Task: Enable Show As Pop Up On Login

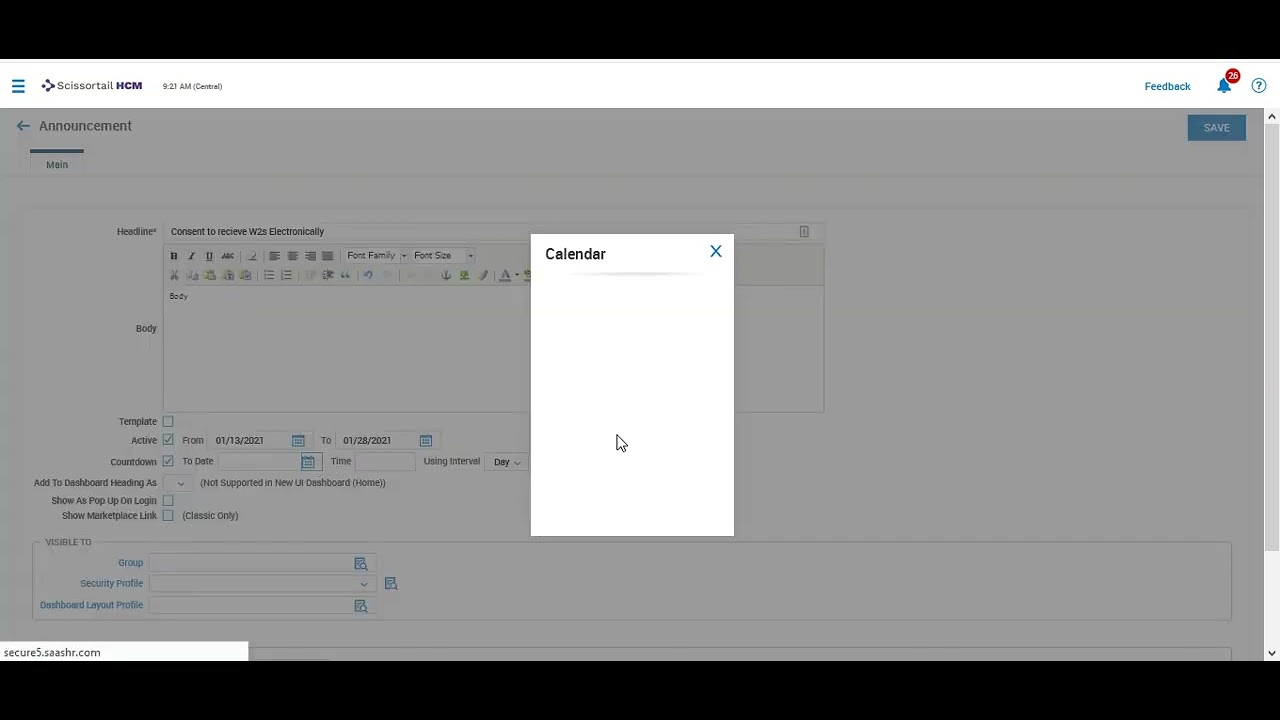Action: click(x=168, y=501)
